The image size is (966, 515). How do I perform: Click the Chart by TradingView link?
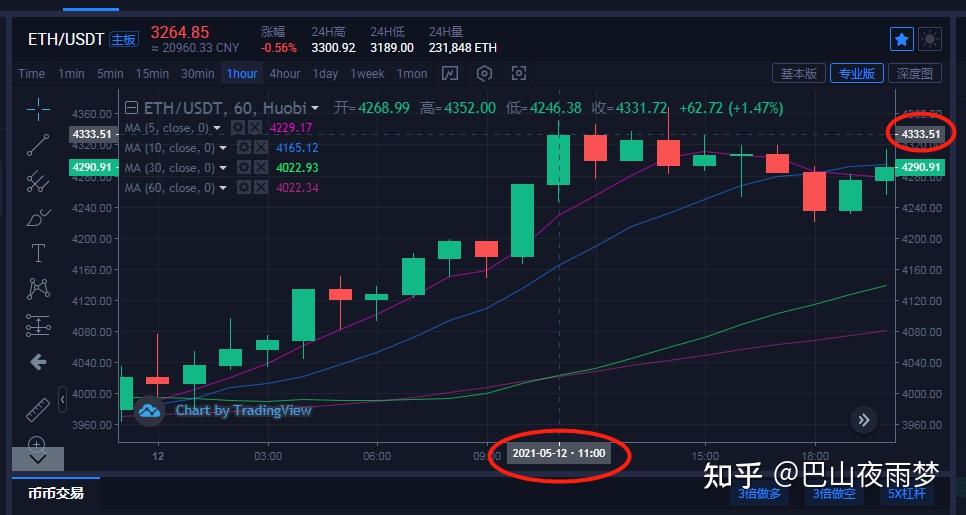pyautogui.click(x=243, y=410)
